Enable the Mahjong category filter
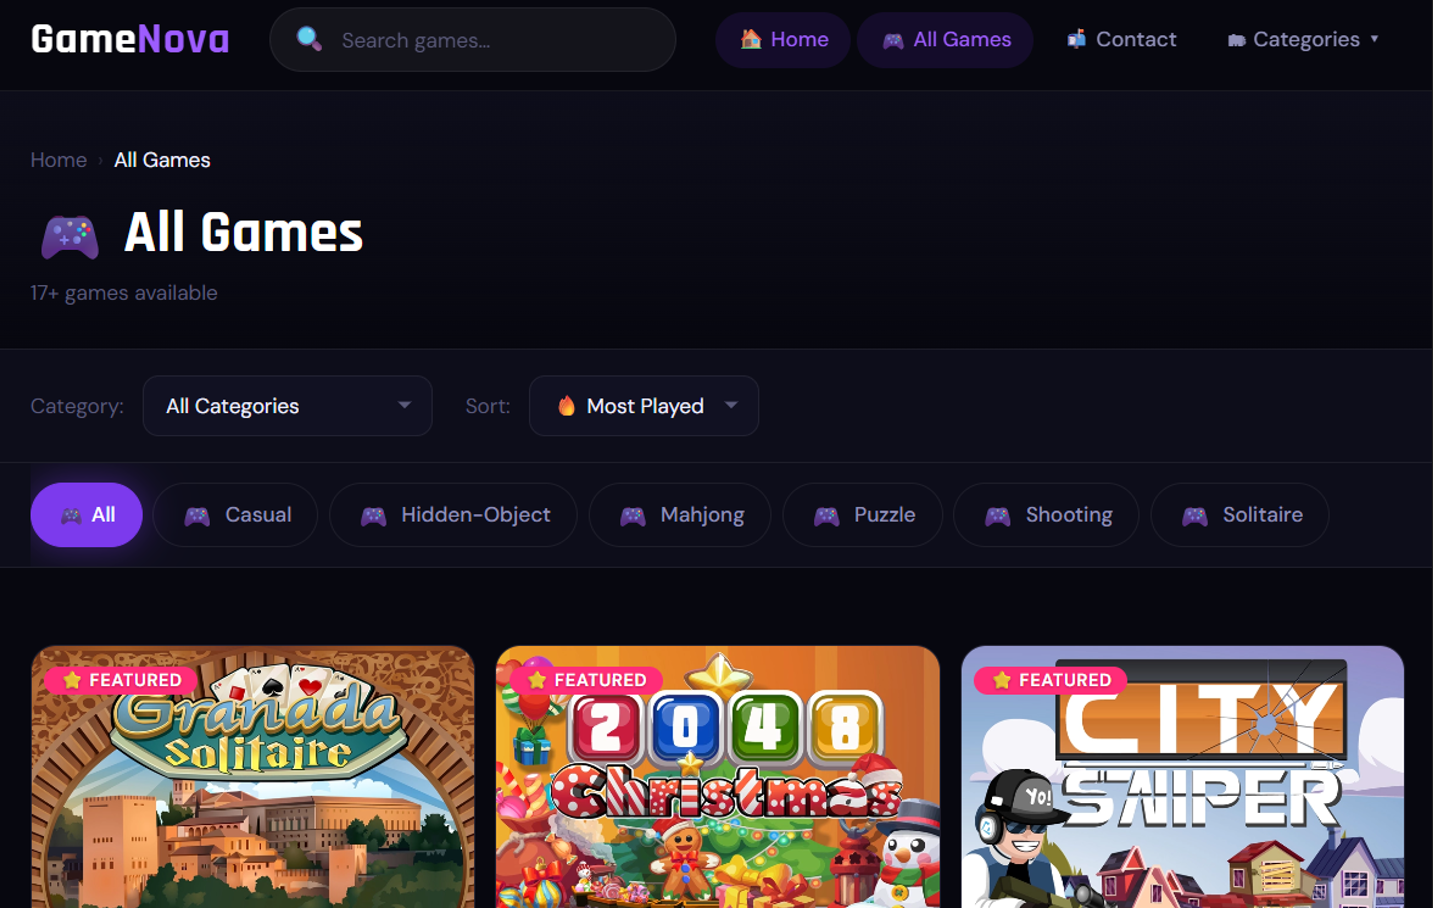This screenshot has width=1433, height=908. point(679,515)
